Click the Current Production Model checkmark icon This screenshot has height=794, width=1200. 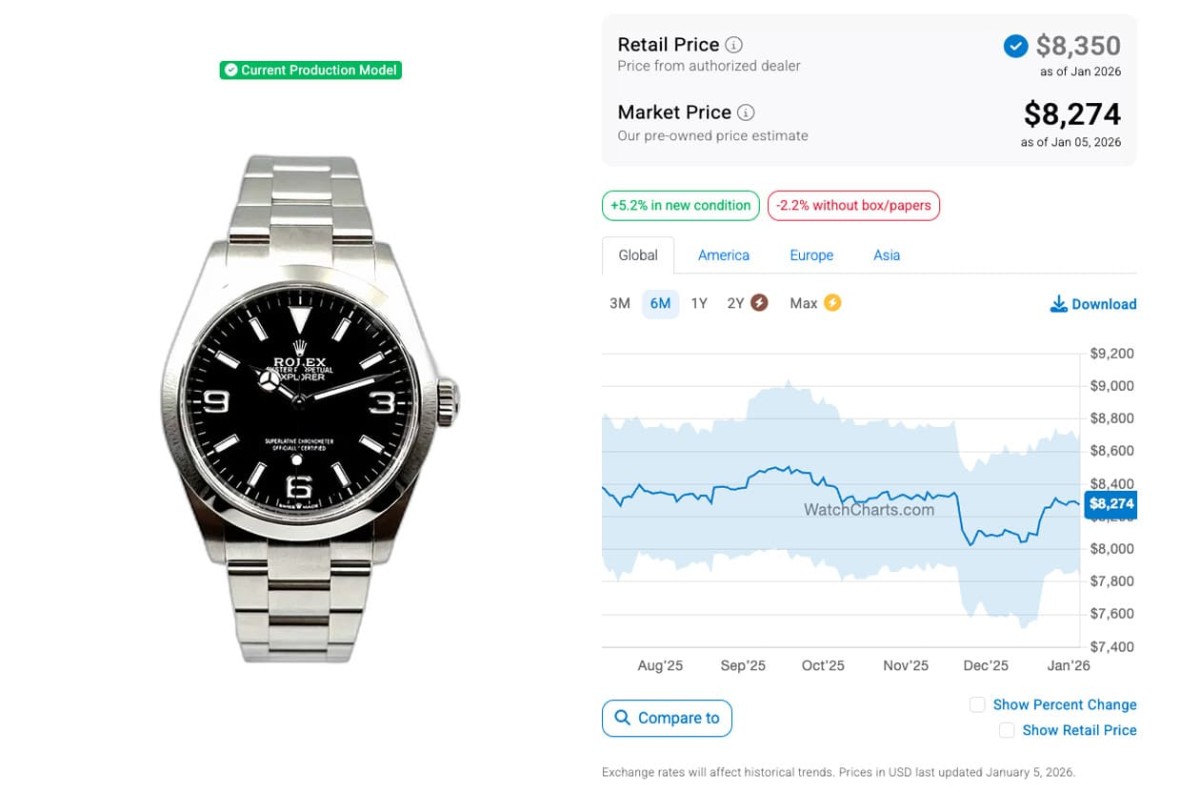point(231,70)
